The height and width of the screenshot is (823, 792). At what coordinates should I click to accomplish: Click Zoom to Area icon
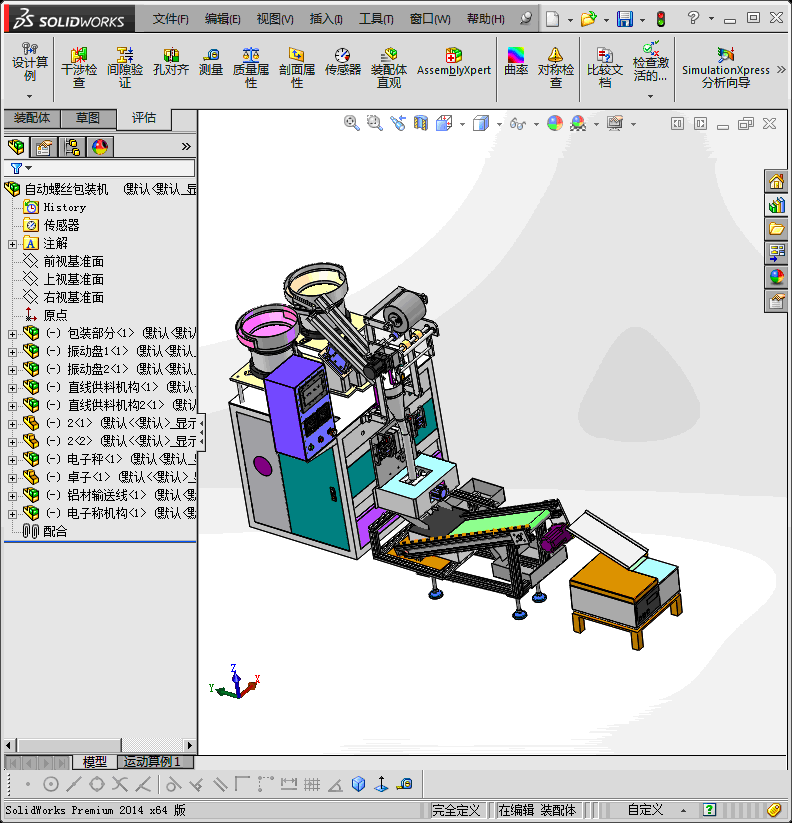375,123
